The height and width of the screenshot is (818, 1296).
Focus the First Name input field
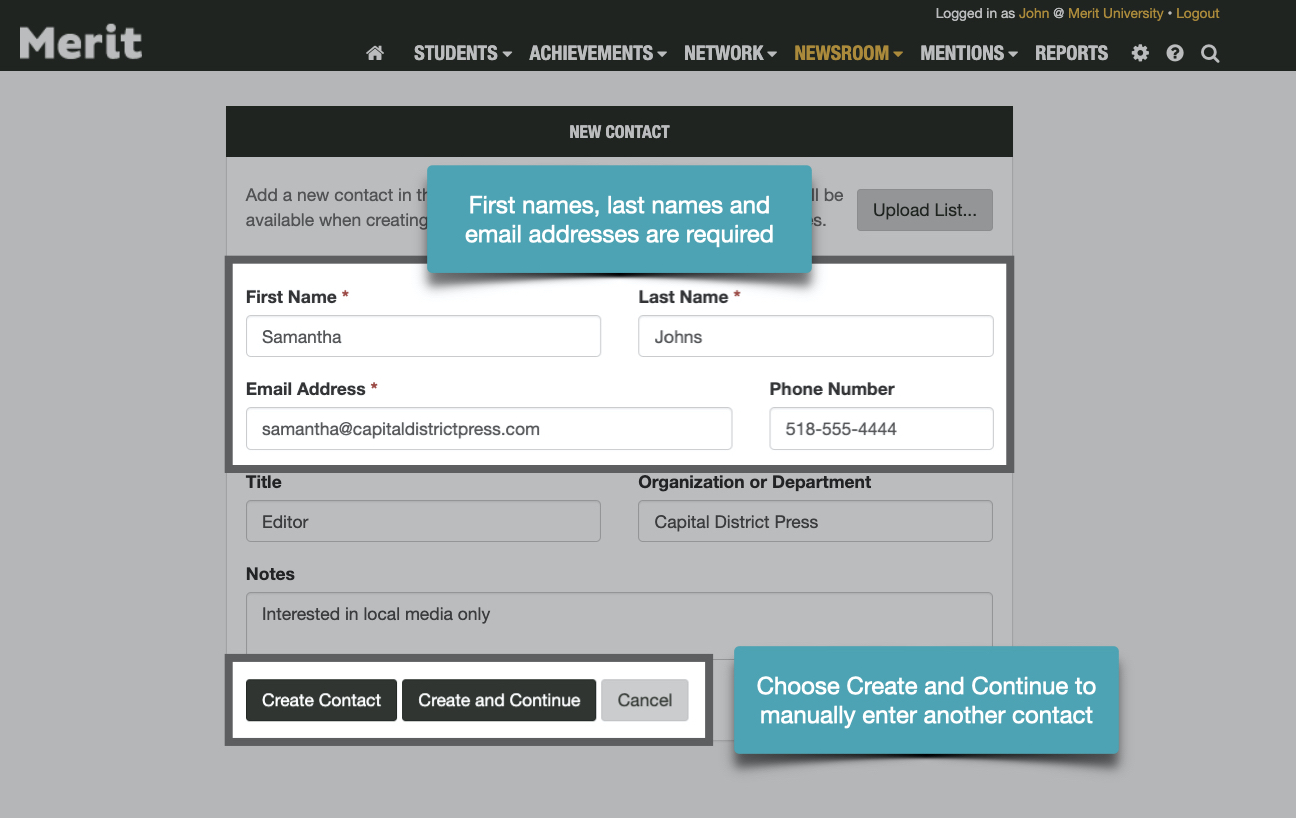coord(423,337)
